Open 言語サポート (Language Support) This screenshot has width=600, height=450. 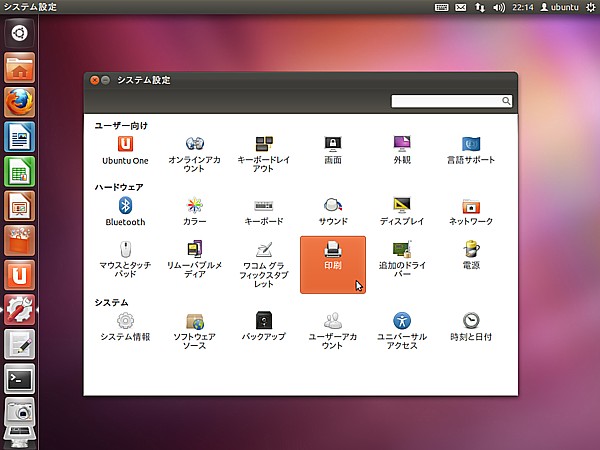[471, 150]
